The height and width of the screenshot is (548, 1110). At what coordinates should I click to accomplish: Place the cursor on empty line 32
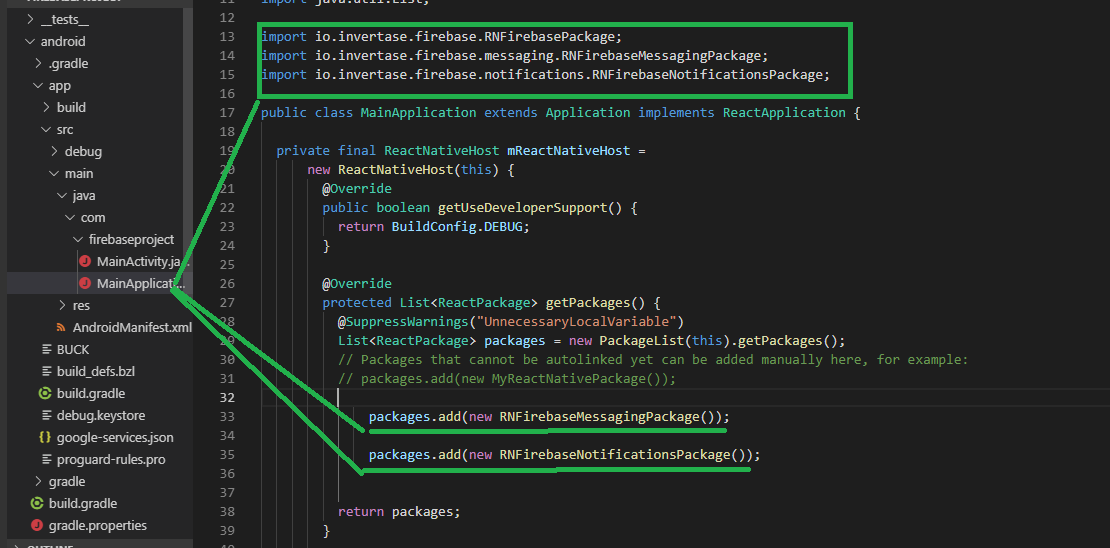pyautogui.click(x=685, y=398)
